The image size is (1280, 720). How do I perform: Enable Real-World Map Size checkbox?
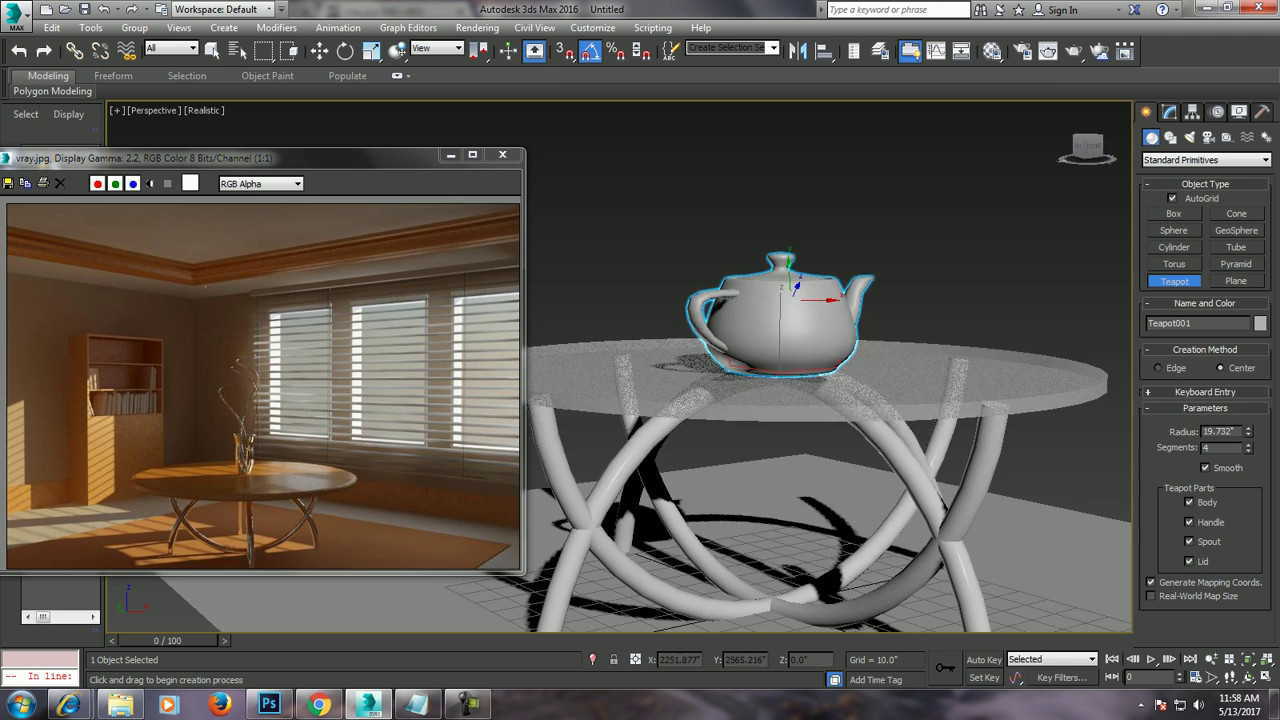coord(1151,596)
